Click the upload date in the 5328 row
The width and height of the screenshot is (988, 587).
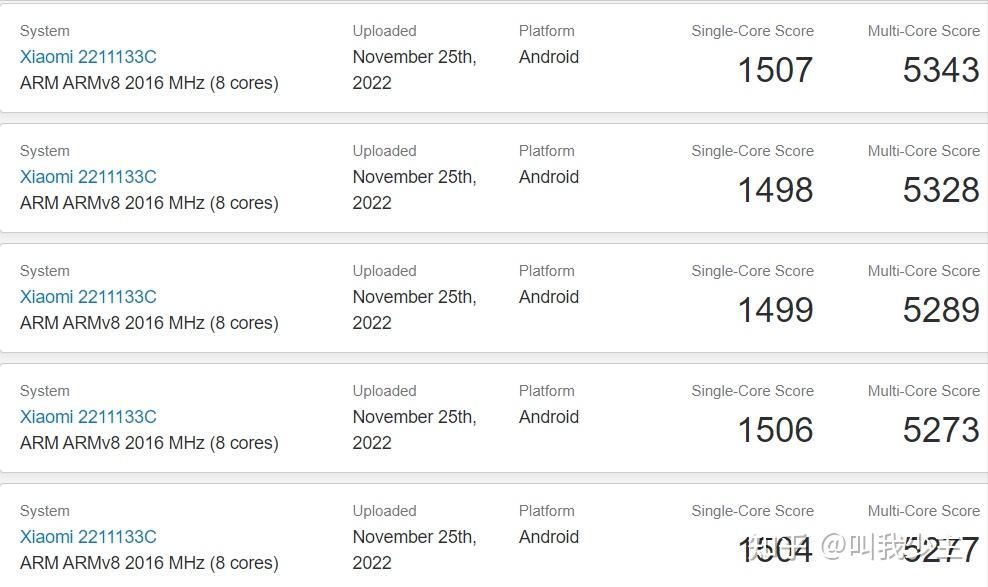[x=414, y=190]
